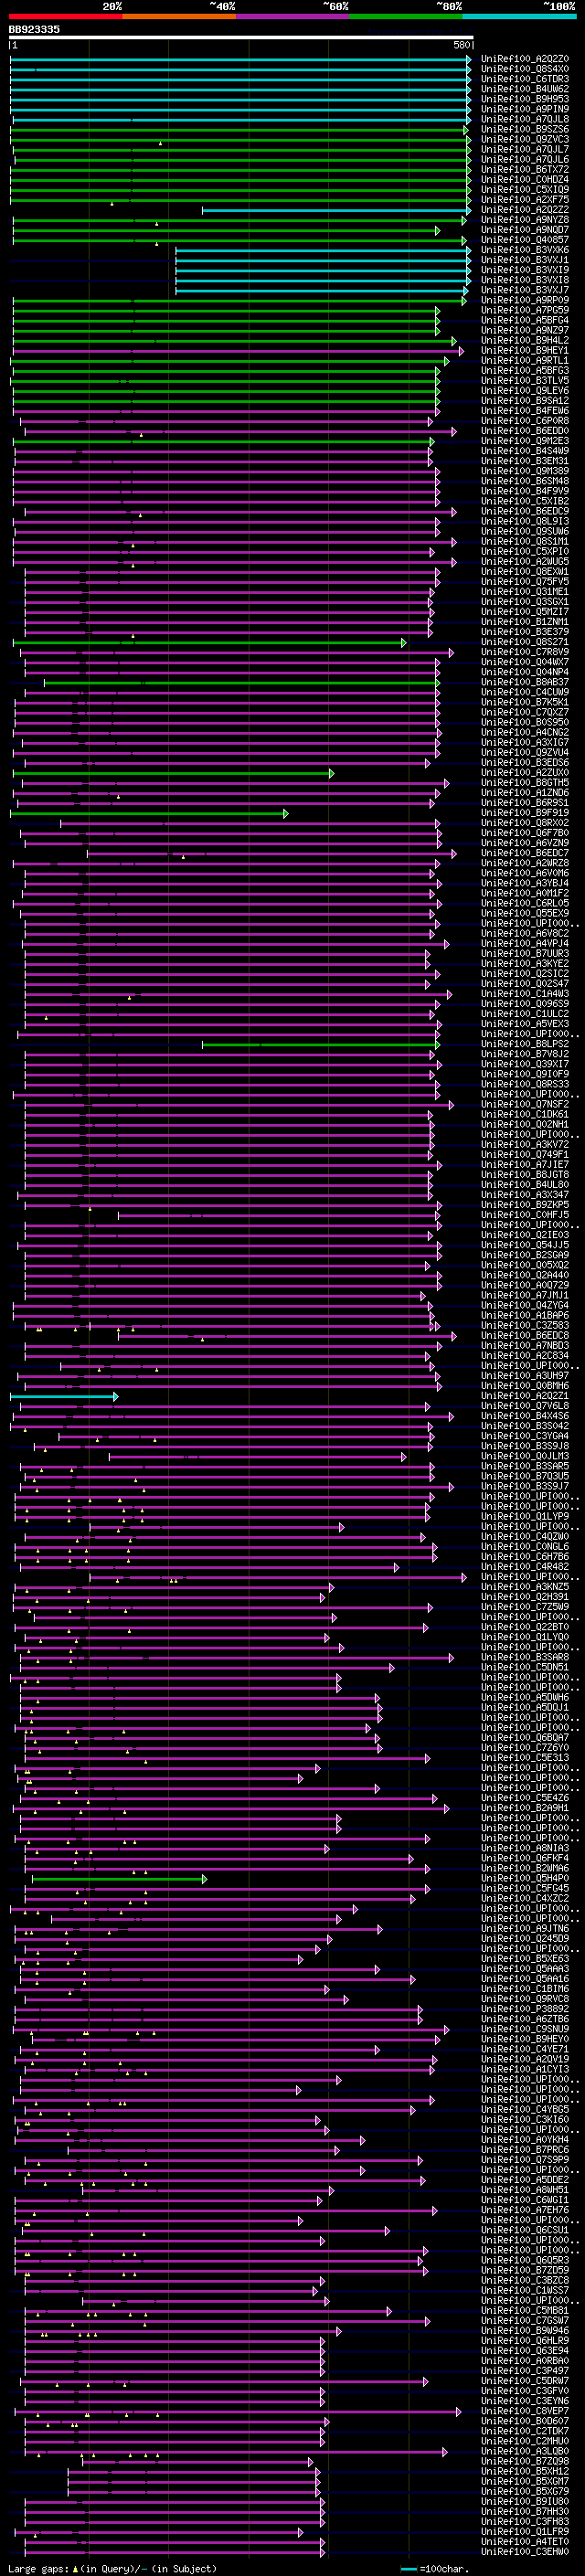The height and width of the screenshot is (2576, 585).
Task: Select label UniRef100_Q75FV5
Action: pos(525,581)
